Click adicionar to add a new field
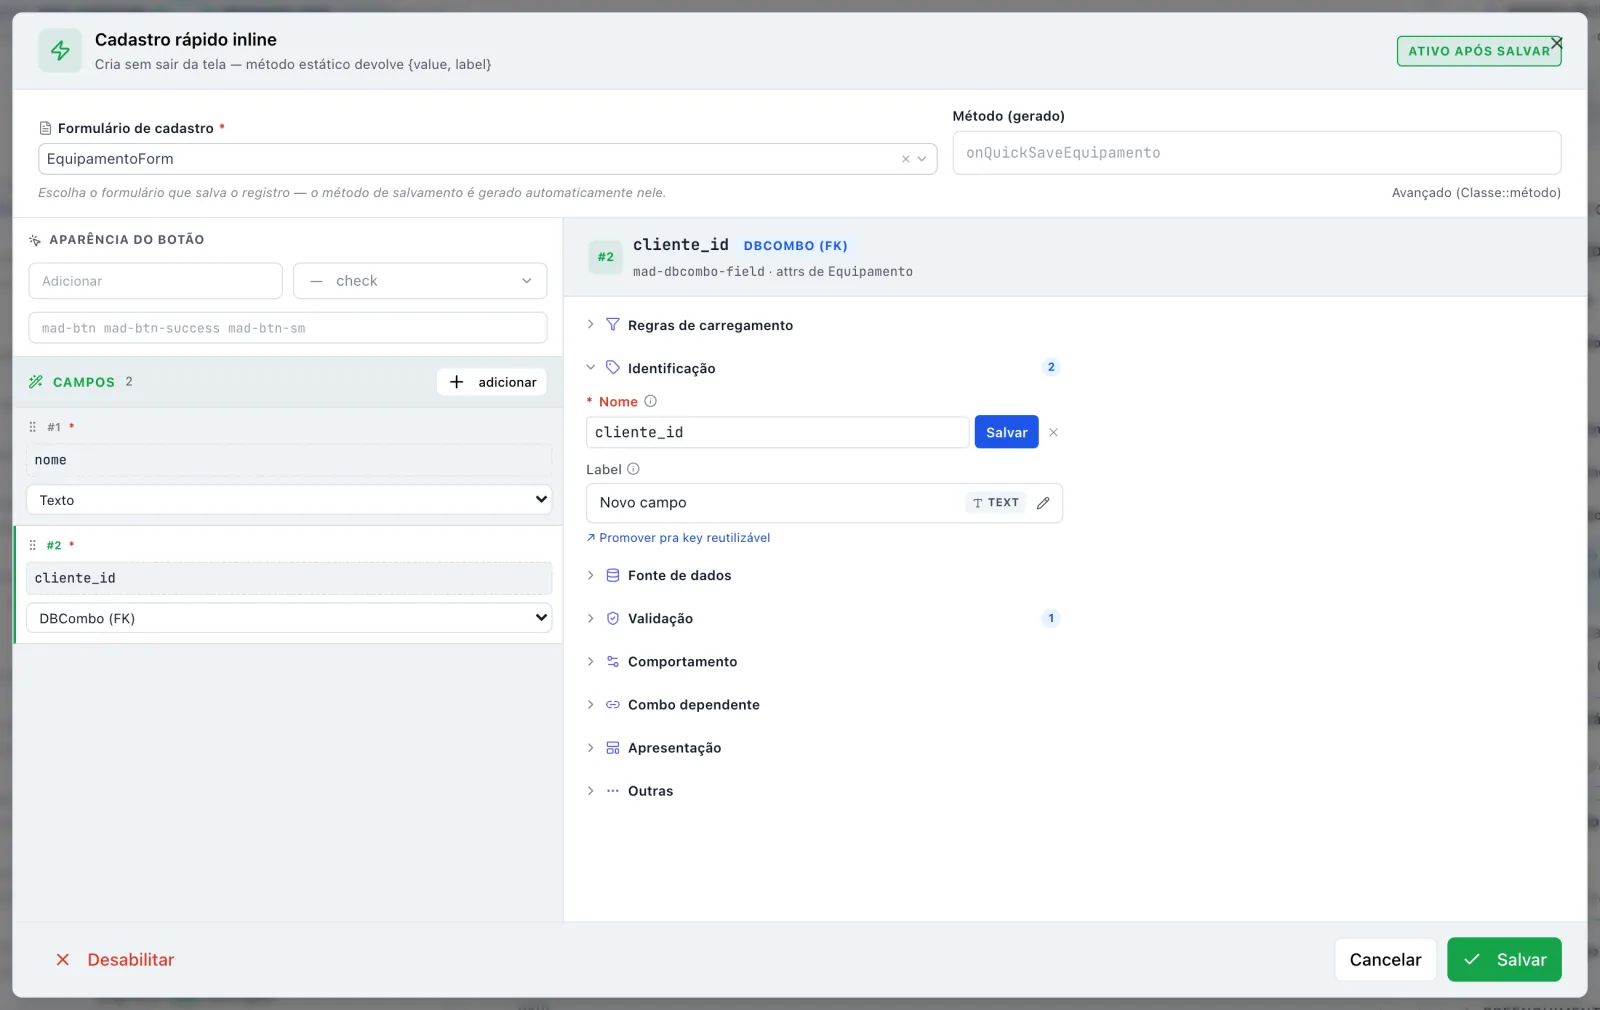This screenshot has height=1010, width=1600. click(492, 382)
